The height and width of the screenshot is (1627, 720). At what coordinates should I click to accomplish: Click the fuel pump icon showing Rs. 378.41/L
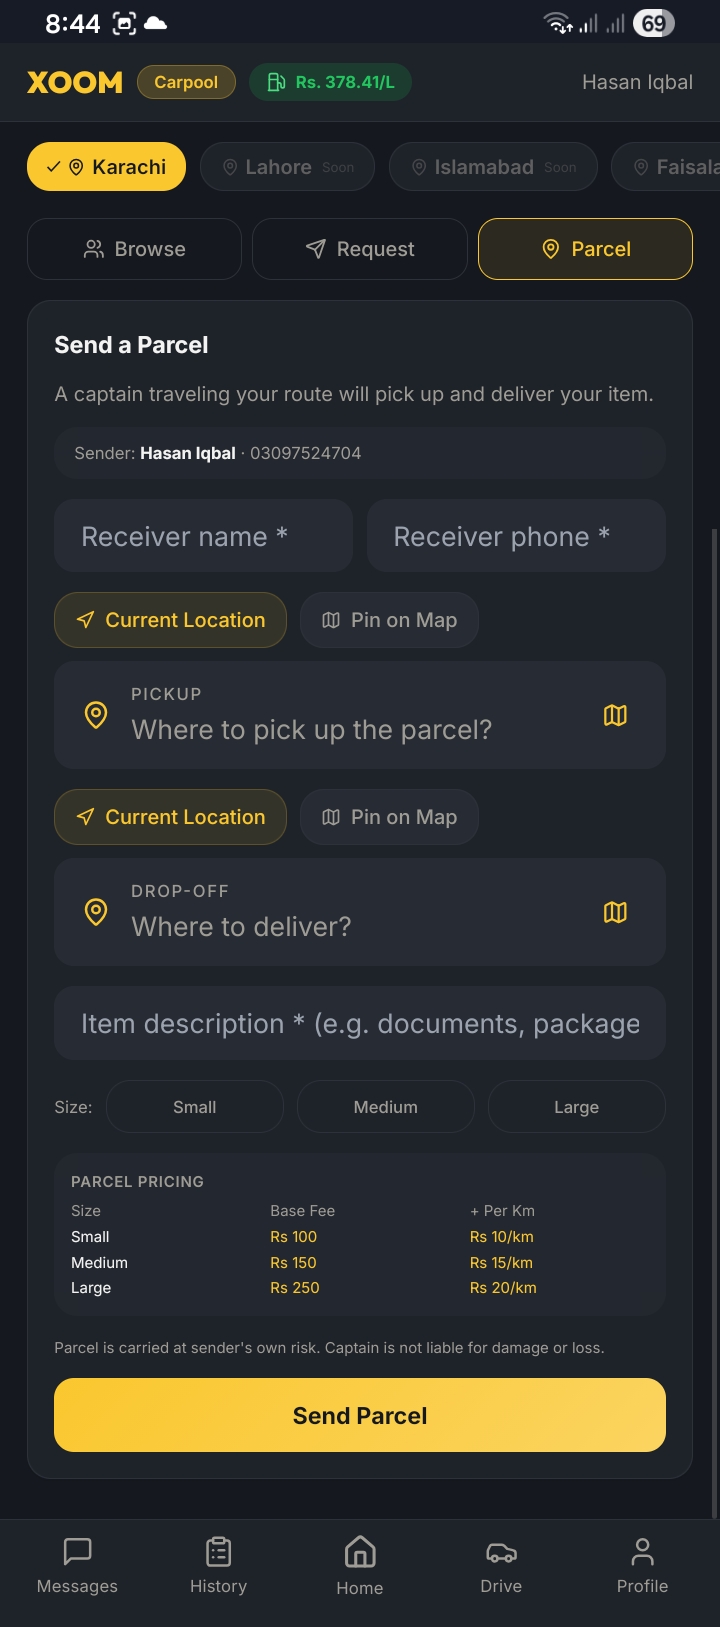(277, 82)
